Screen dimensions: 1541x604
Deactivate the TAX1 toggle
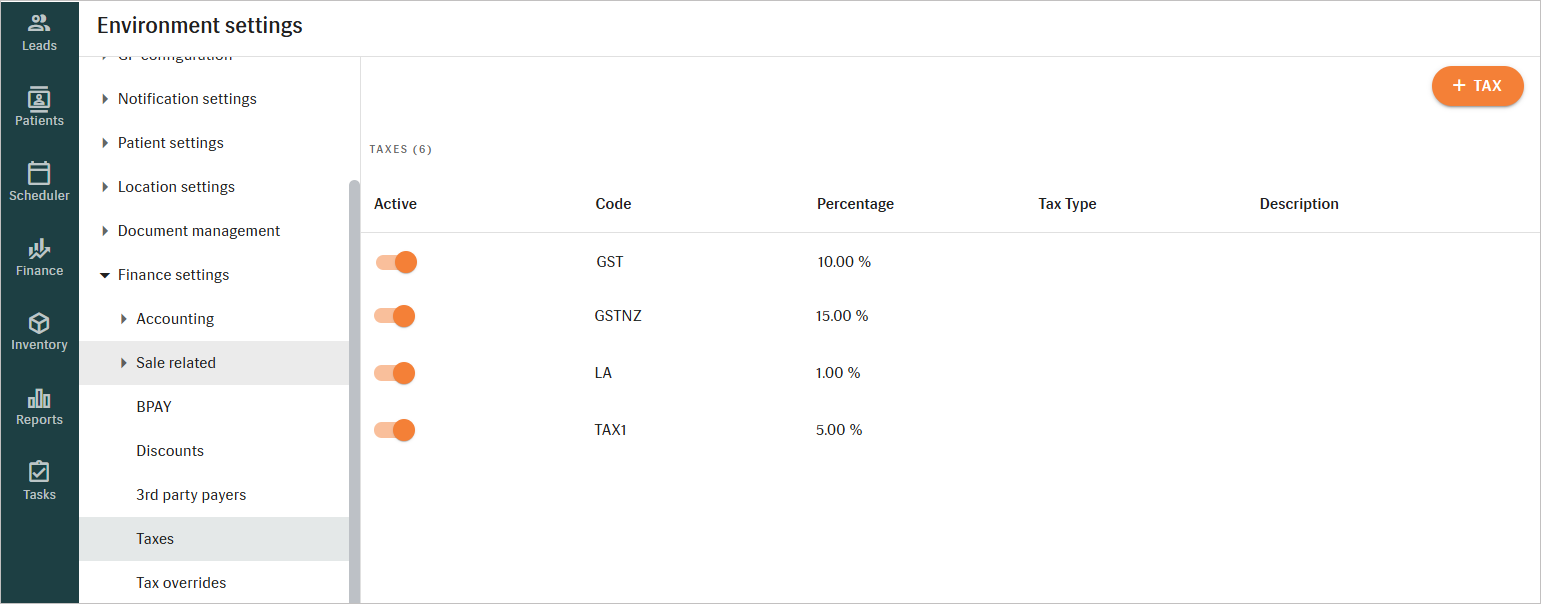pos(395,430)
